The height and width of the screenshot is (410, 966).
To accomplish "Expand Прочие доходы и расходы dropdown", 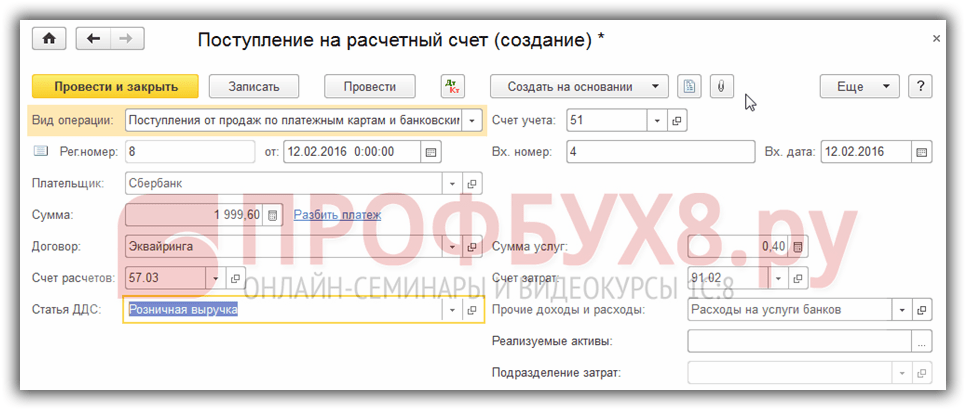I will (902, 310).
